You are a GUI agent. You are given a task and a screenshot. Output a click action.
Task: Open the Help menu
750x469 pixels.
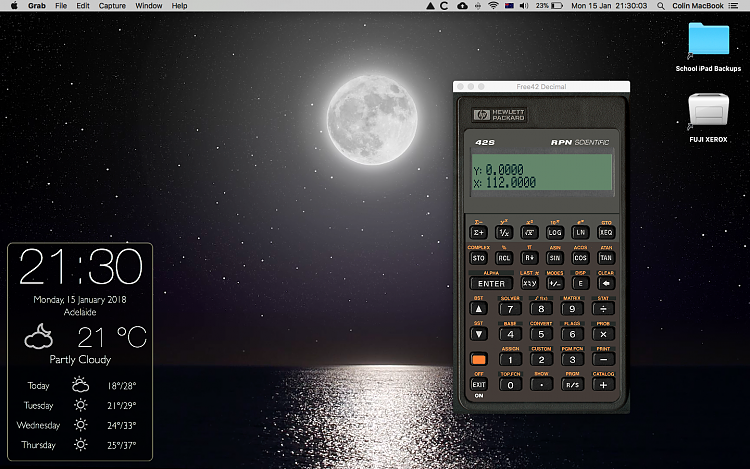point(179,6)
